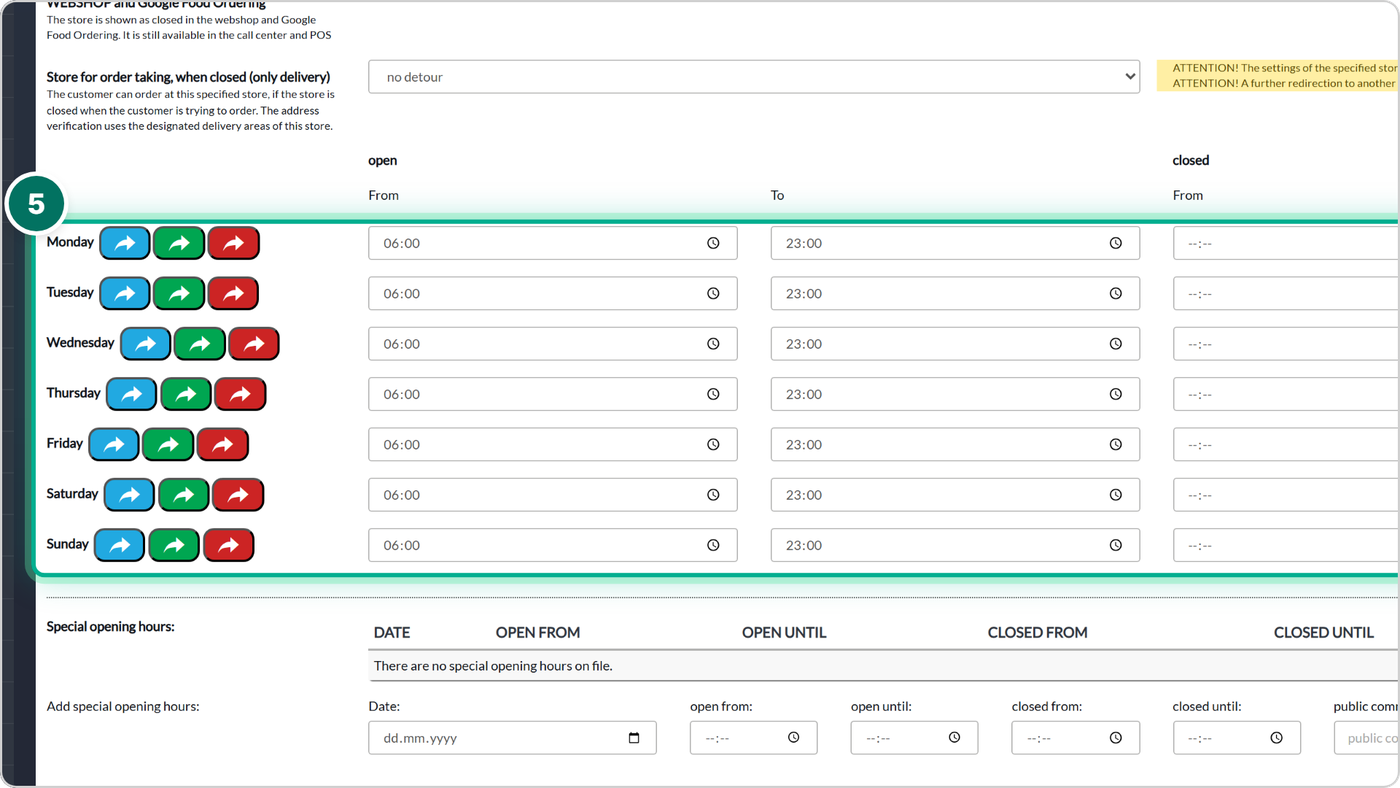1400x788 pixels.
Task: Click Friday's red arrow button
Action: (222, 444)
